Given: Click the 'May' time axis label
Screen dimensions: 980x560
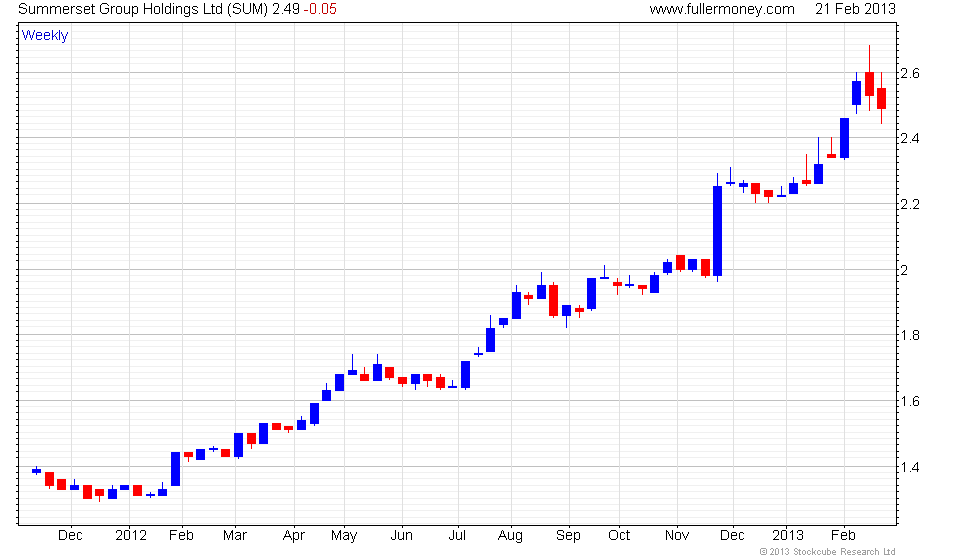Looking at the screenshot, I should point(344,536).
